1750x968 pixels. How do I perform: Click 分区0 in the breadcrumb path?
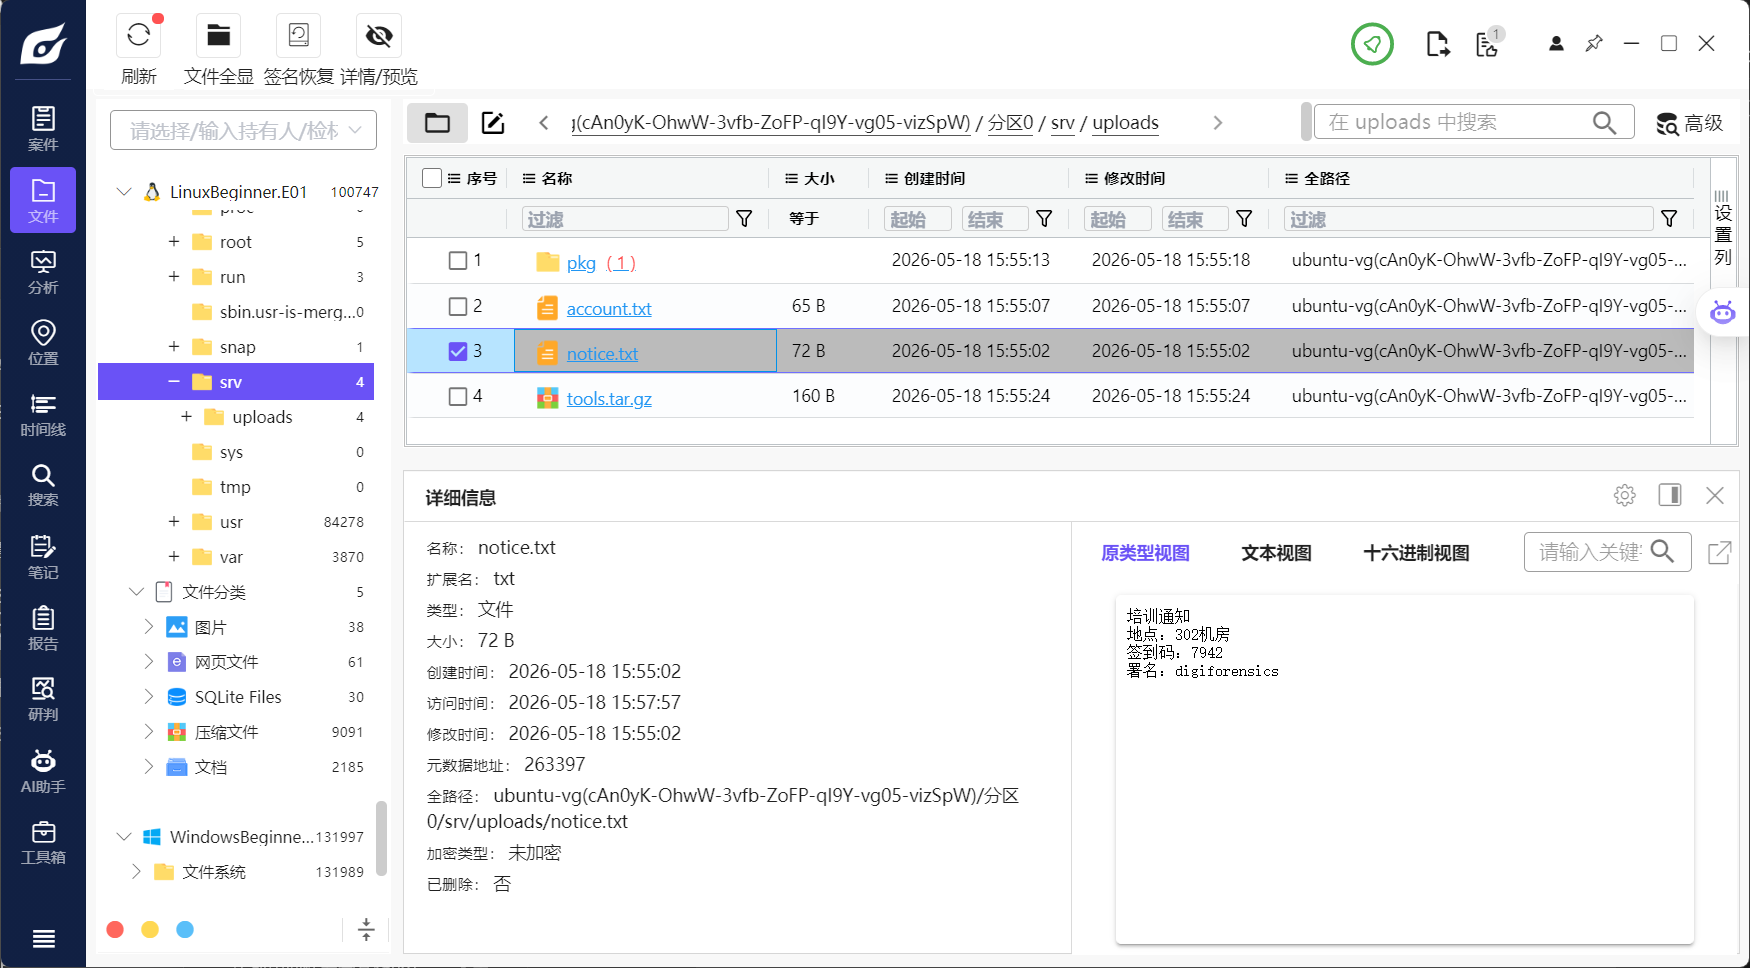(x=1010, y=122)
